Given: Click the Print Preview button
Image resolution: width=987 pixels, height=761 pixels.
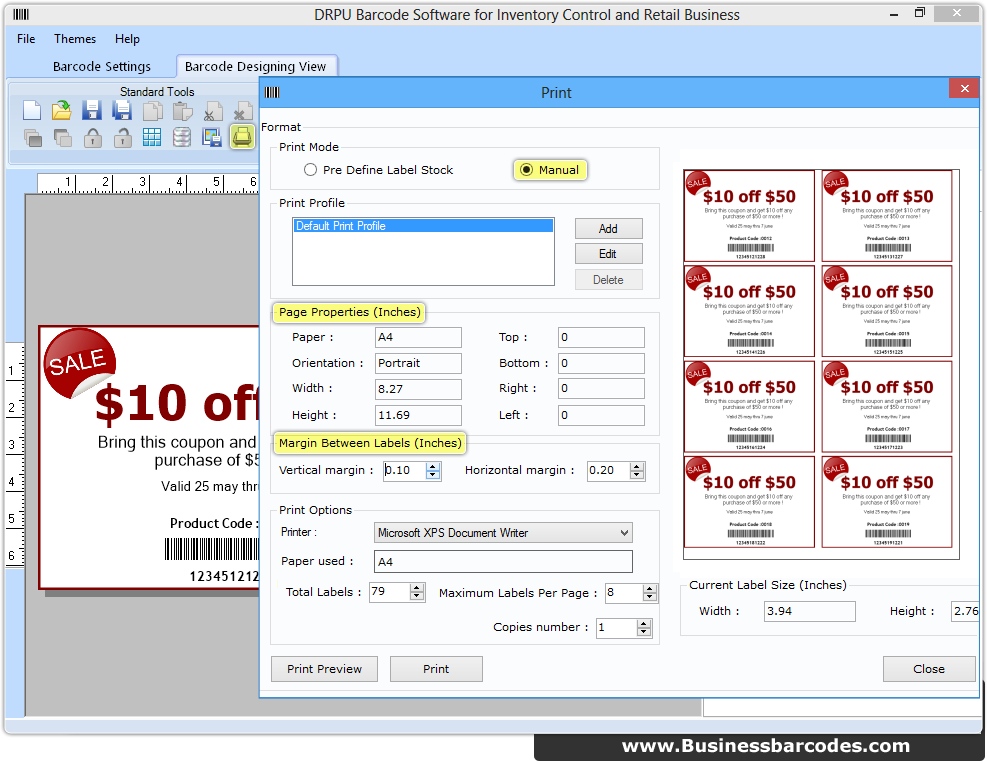Looking at the screenshot, I should pos(324,669).
